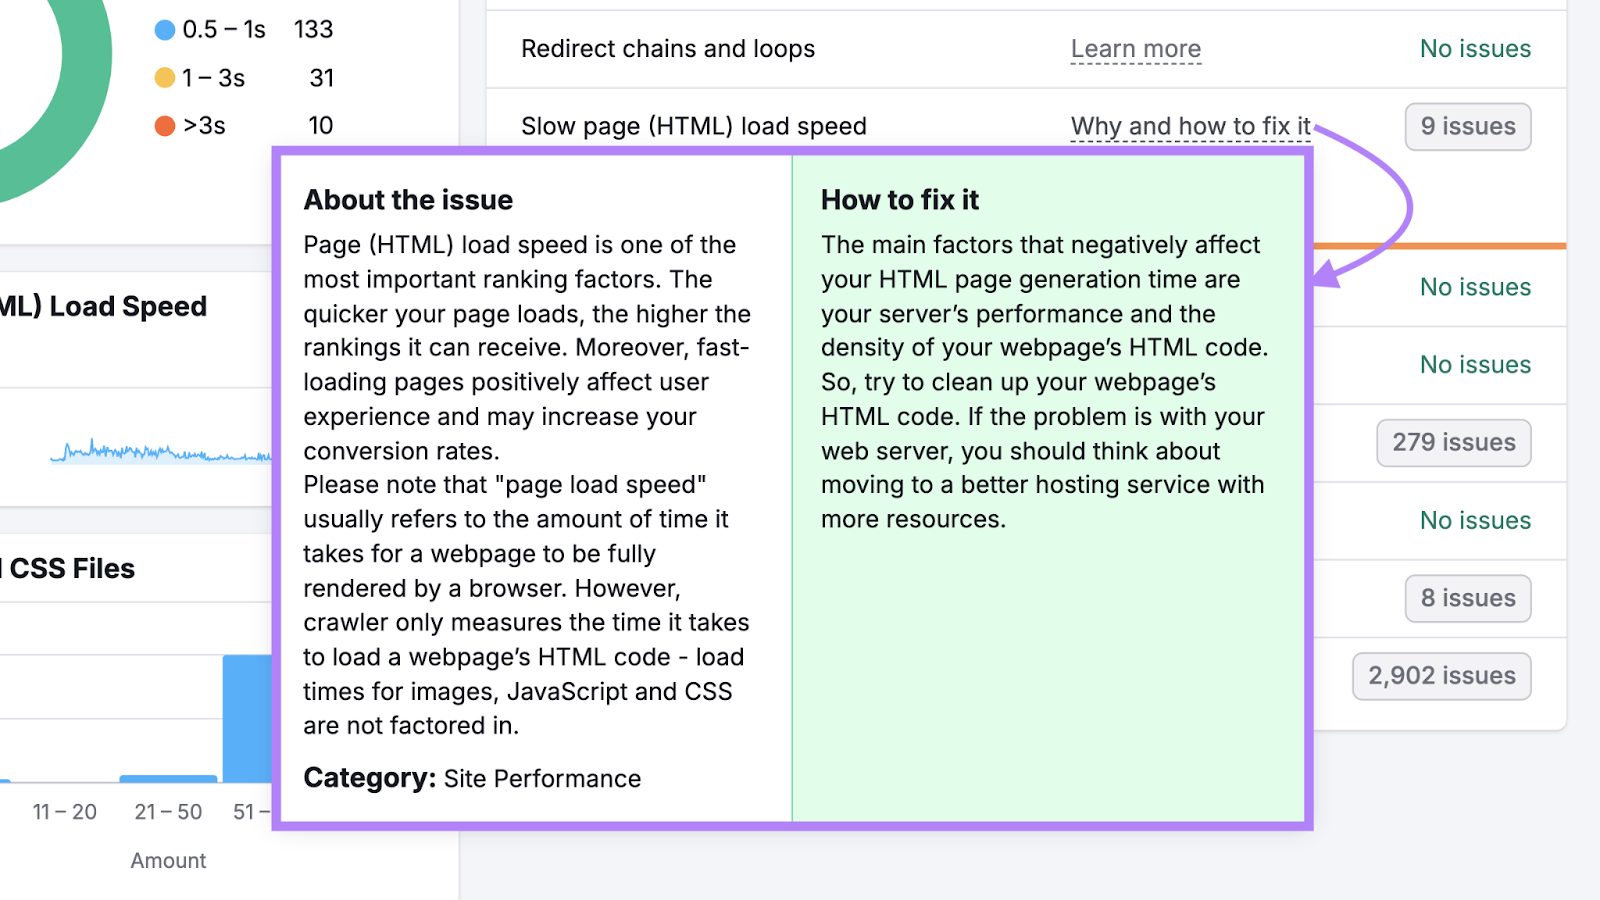This screenshot has width=1600, height=900.
Task: Open the 9 issues for Slow page load speed
Action: point(1467,126)
